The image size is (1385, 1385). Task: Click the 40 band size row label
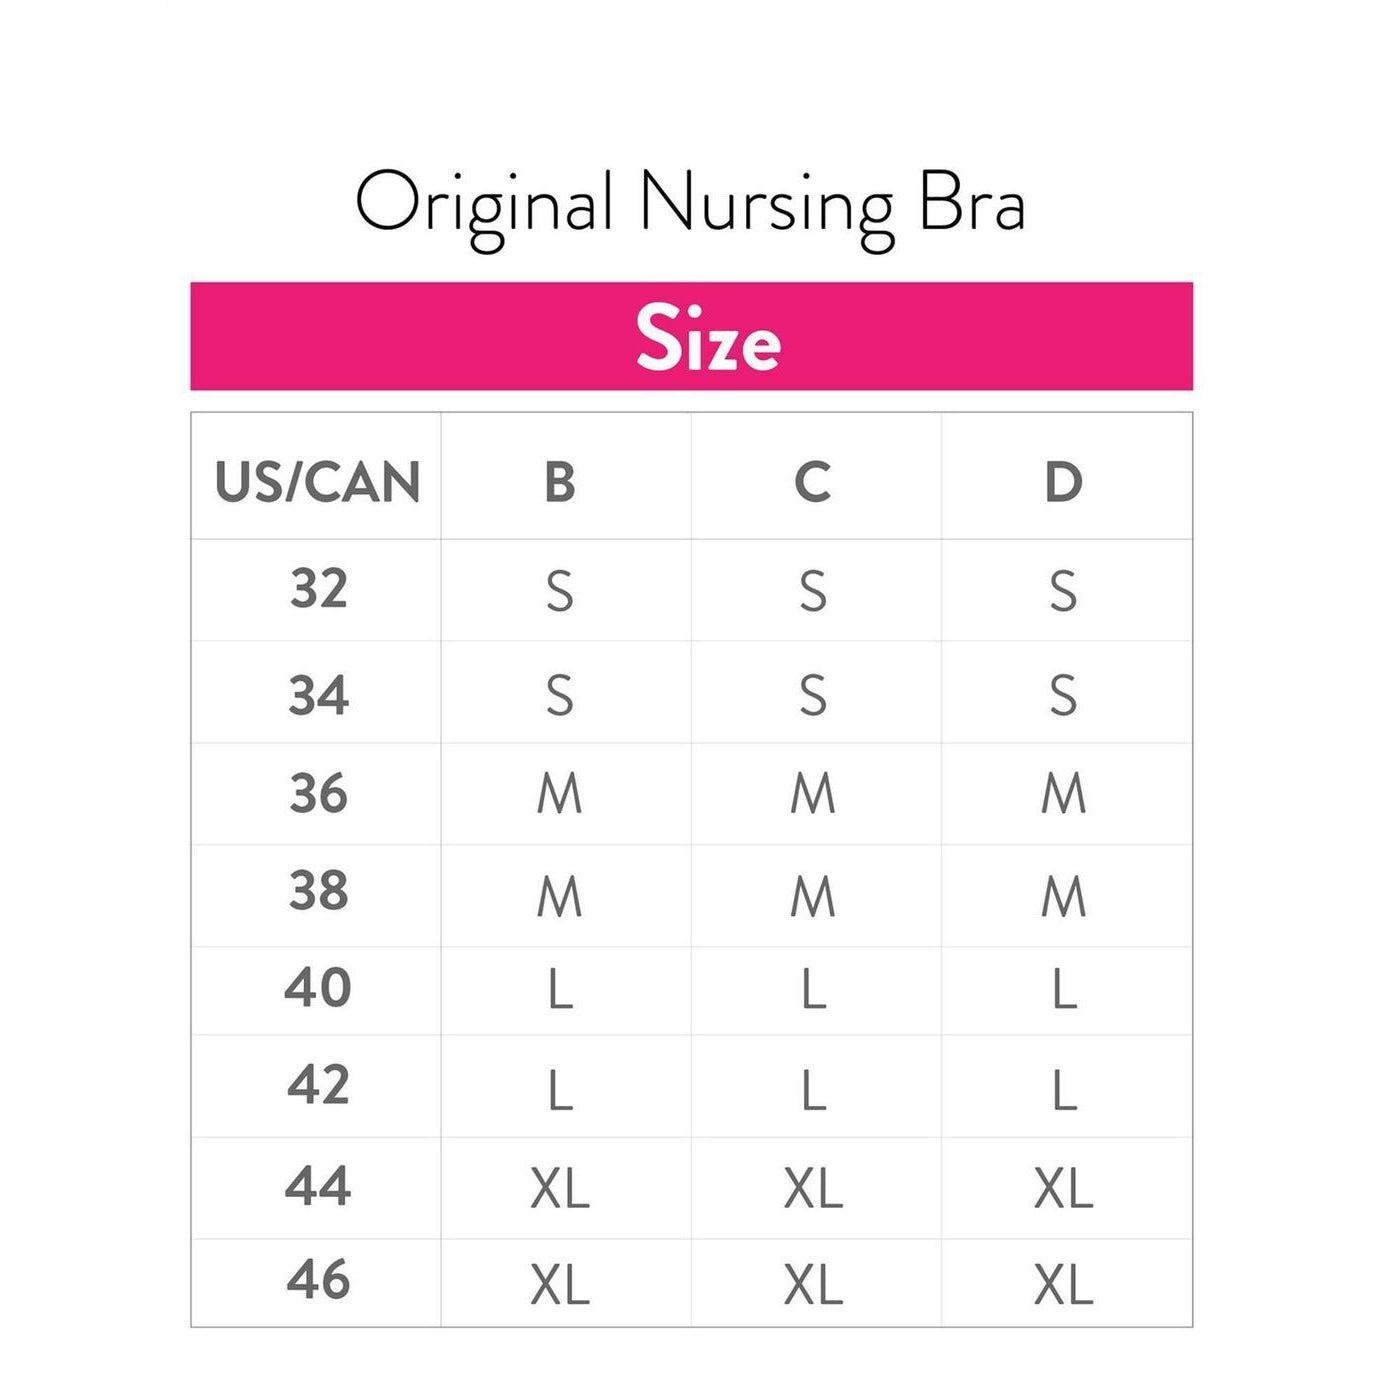pos(318,988)
